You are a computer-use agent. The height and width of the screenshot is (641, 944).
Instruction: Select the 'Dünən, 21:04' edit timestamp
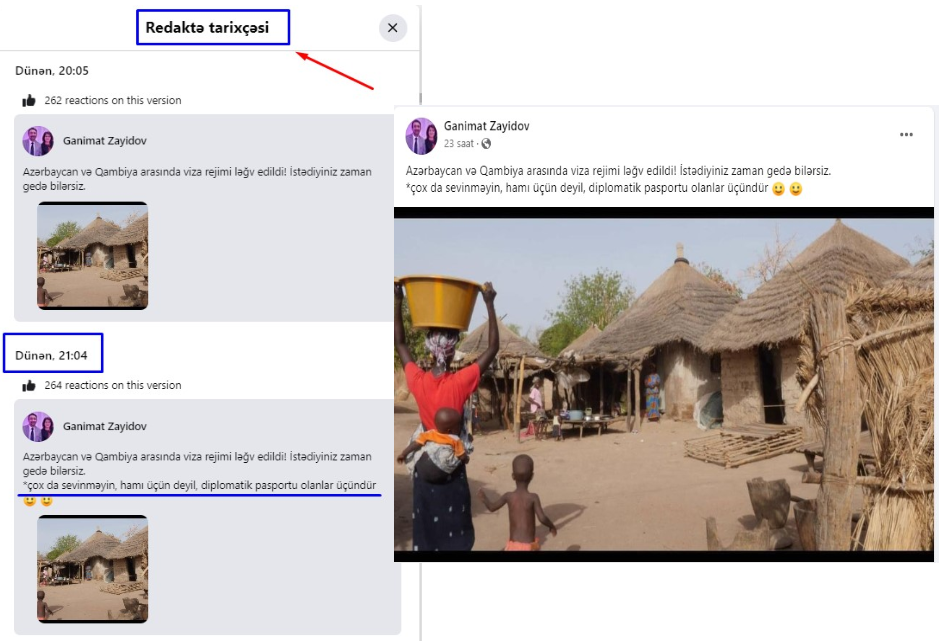(52, 355)
